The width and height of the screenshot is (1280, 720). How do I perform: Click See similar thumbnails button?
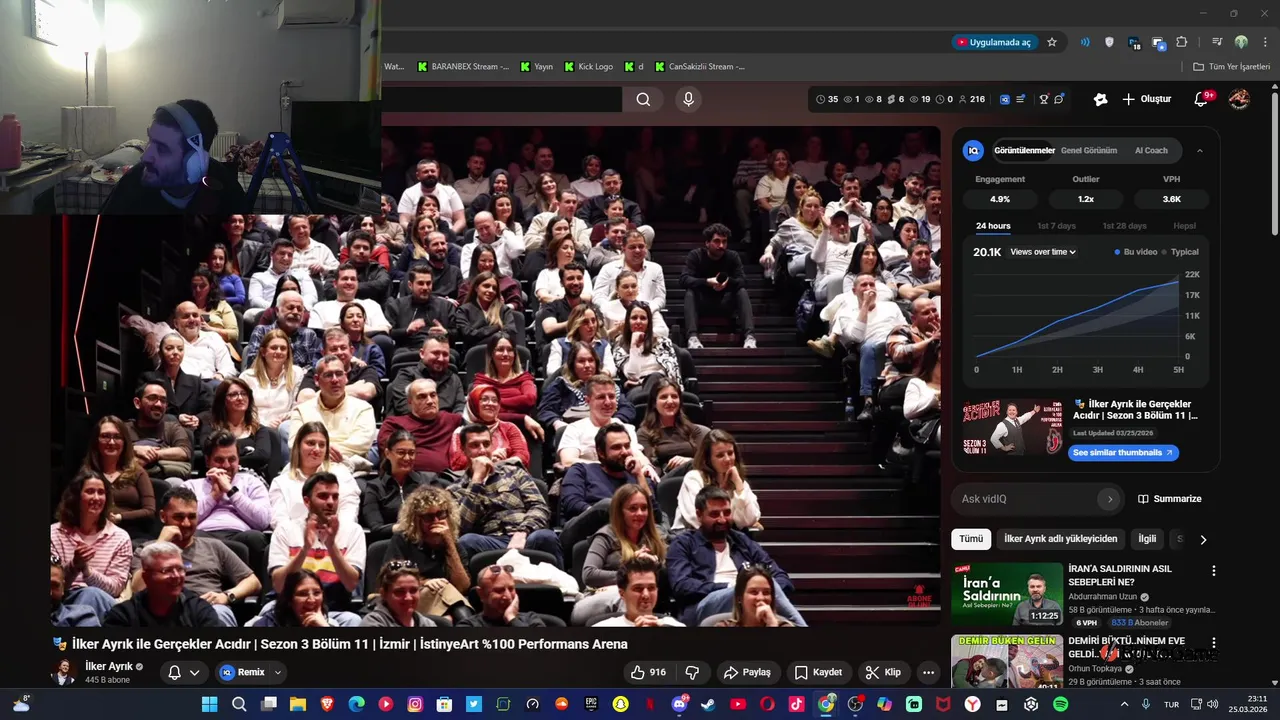1124,453
